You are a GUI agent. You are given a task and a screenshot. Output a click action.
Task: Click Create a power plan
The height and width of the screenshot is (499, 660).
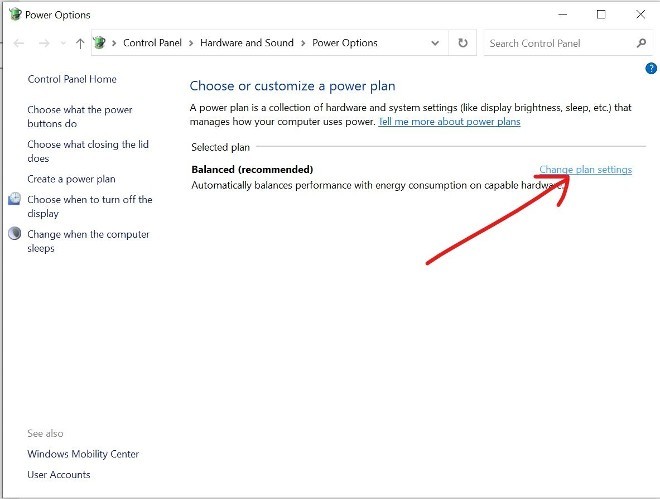[x=71, y=179]
